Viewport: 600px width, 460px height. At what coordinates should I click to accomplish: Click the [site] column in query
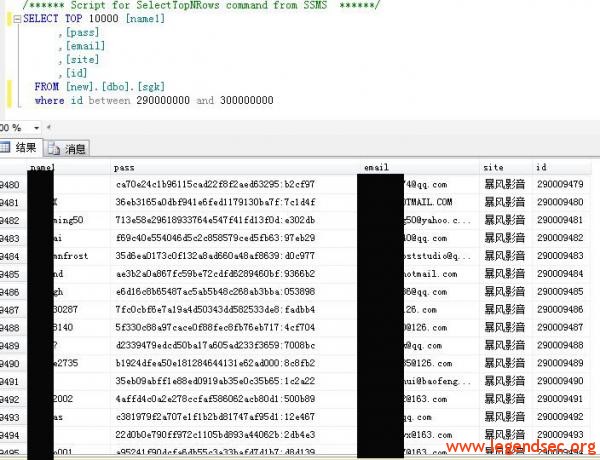point(82,60)
